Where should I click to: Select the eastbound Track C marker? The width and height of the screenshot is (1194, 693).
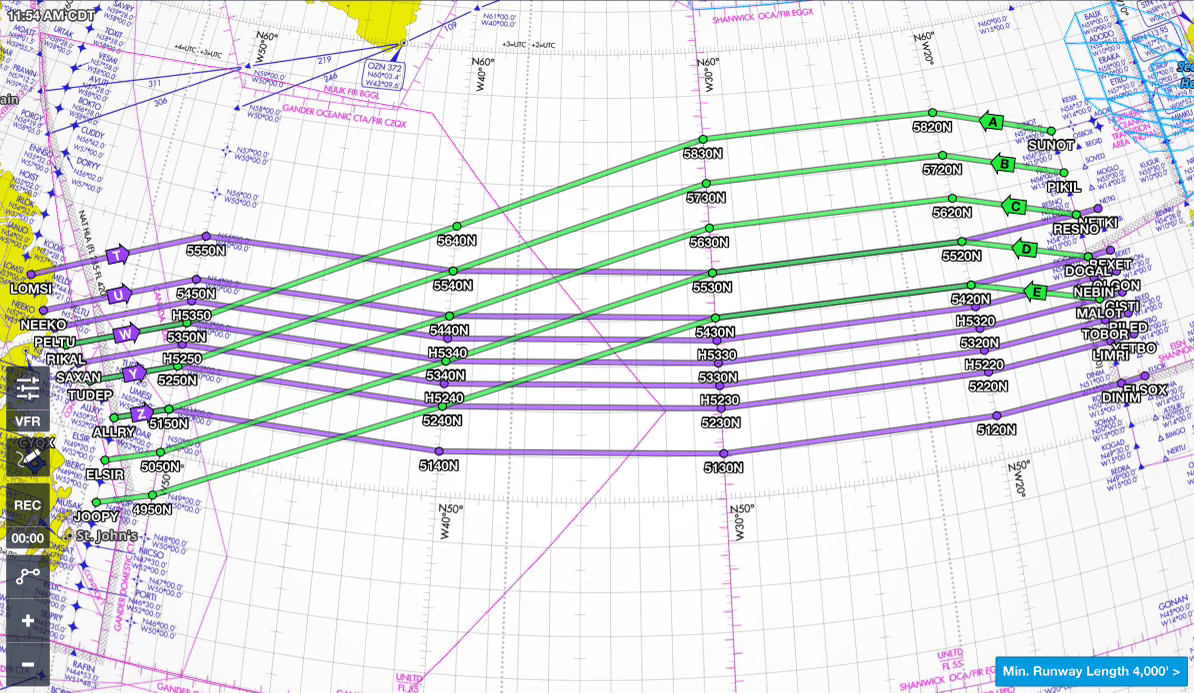(1015, 206)
